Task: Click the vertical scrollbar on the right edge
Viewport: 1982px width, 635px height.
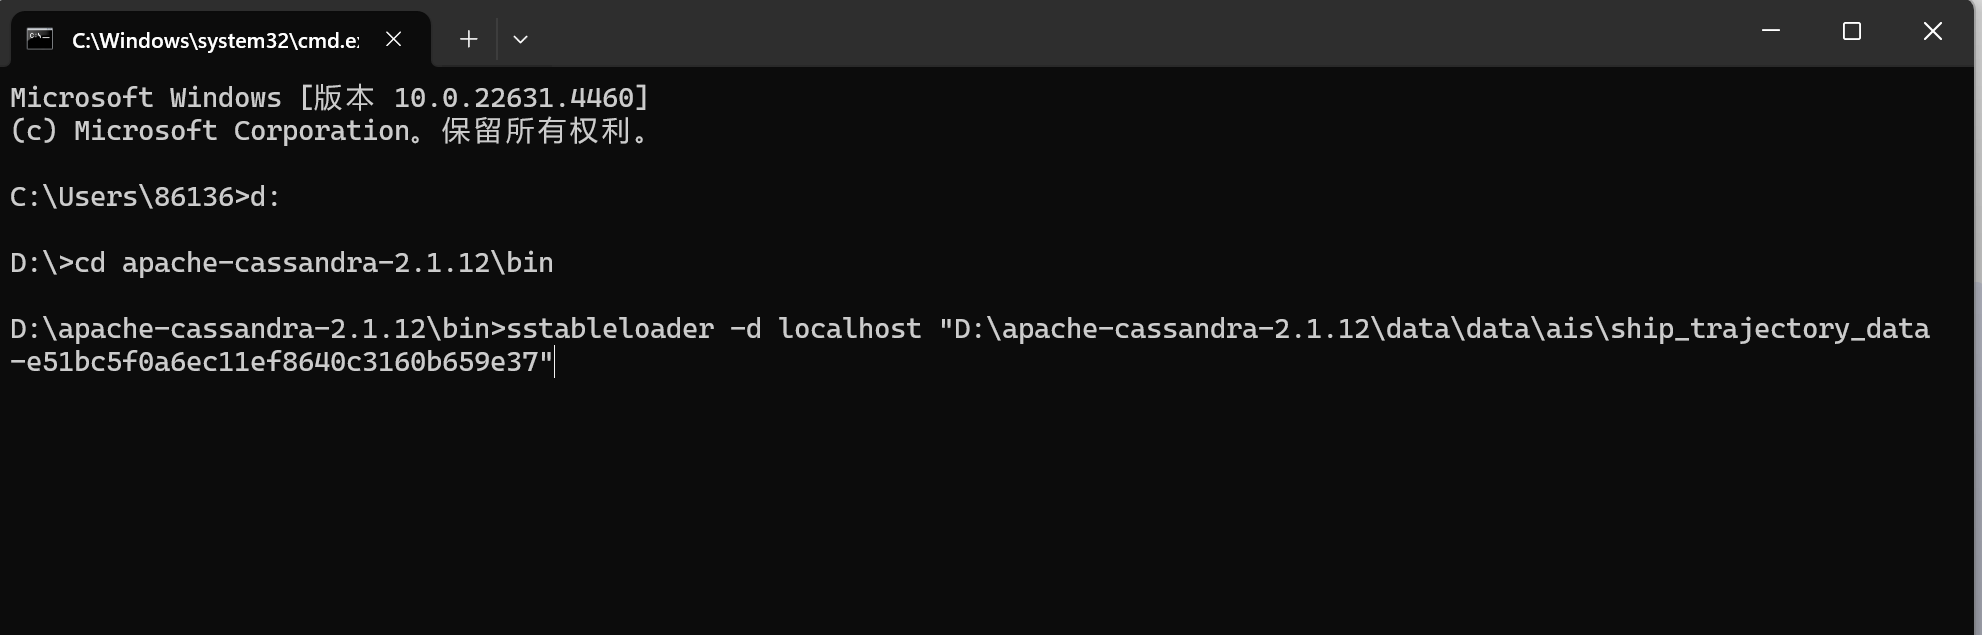Action: [1976, 350]
